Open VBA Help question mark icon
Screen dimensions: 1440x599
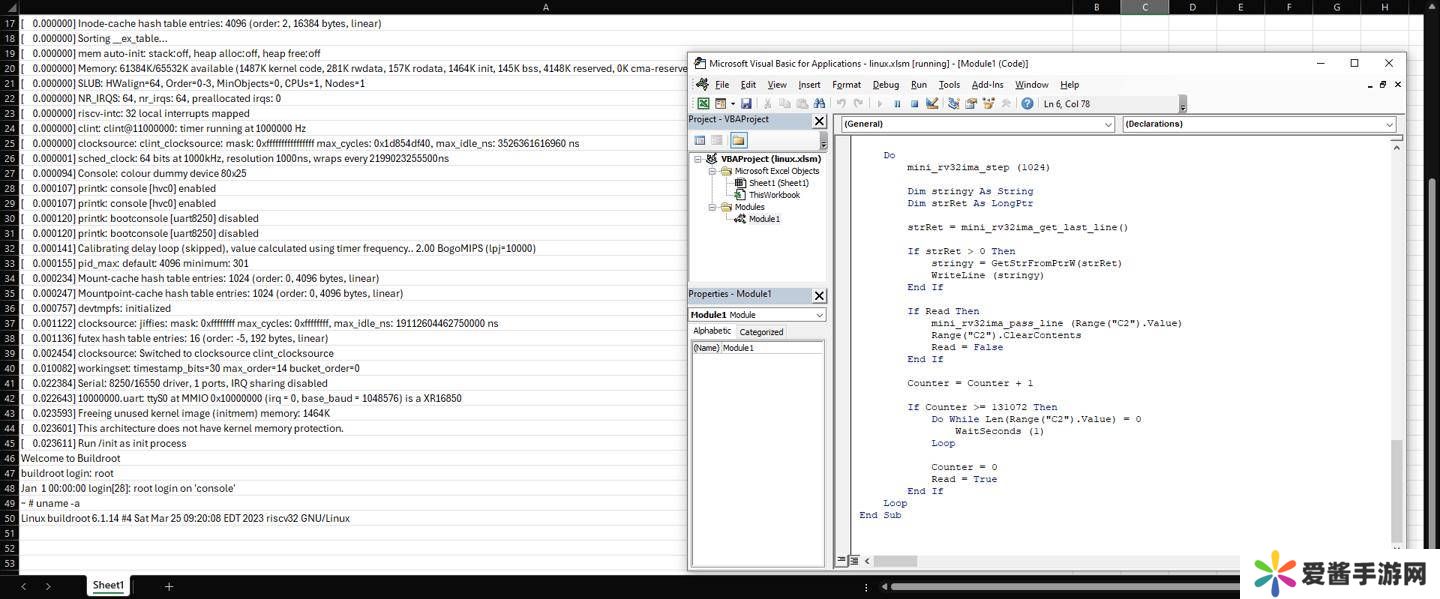click(x=1027, y=104)
